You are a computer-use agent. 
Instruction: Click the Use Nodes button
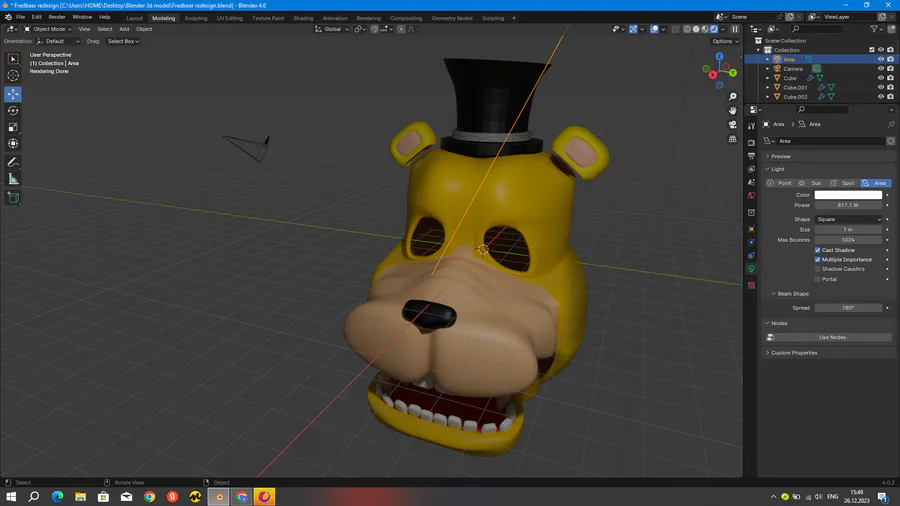pyautogui.click(x=832, y=337)
